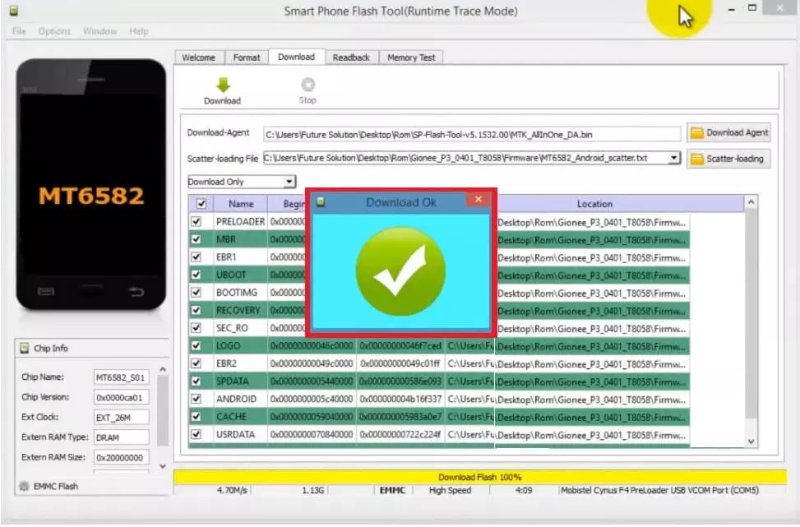Select the CACHE row name

[231, 417]
